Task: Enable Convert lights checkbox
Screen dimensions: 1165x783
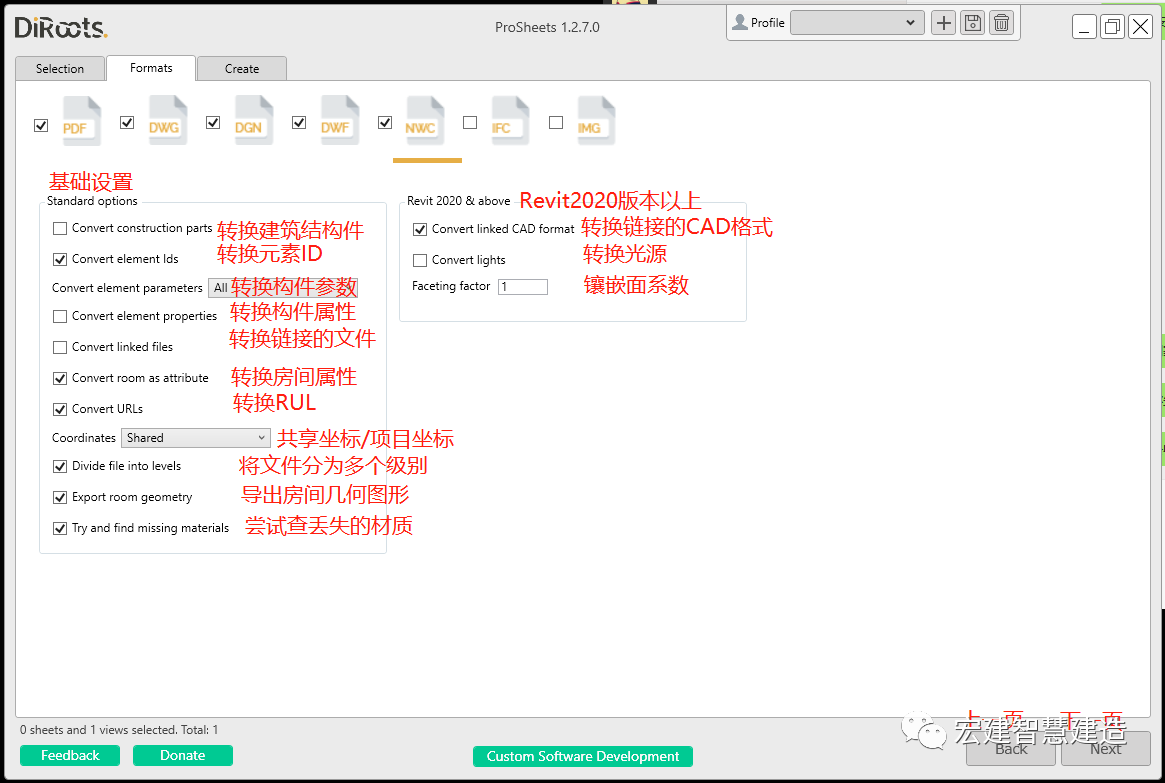Action: (x=420, y=261)
